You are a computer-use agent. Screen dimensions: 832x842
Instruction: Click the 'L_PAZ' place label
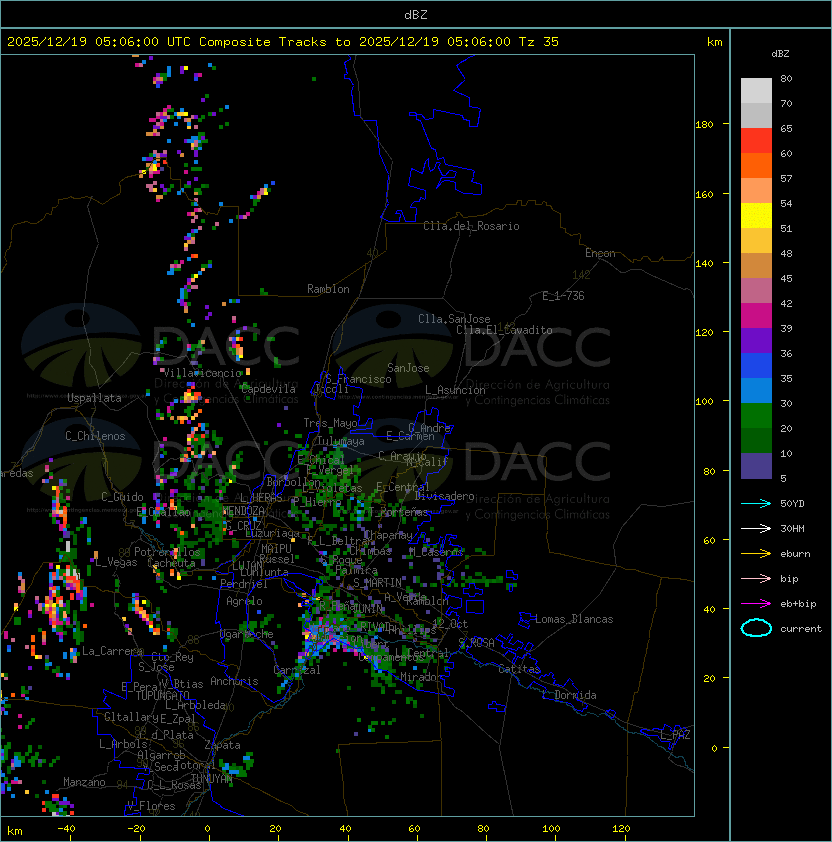(x=675, y=735)
